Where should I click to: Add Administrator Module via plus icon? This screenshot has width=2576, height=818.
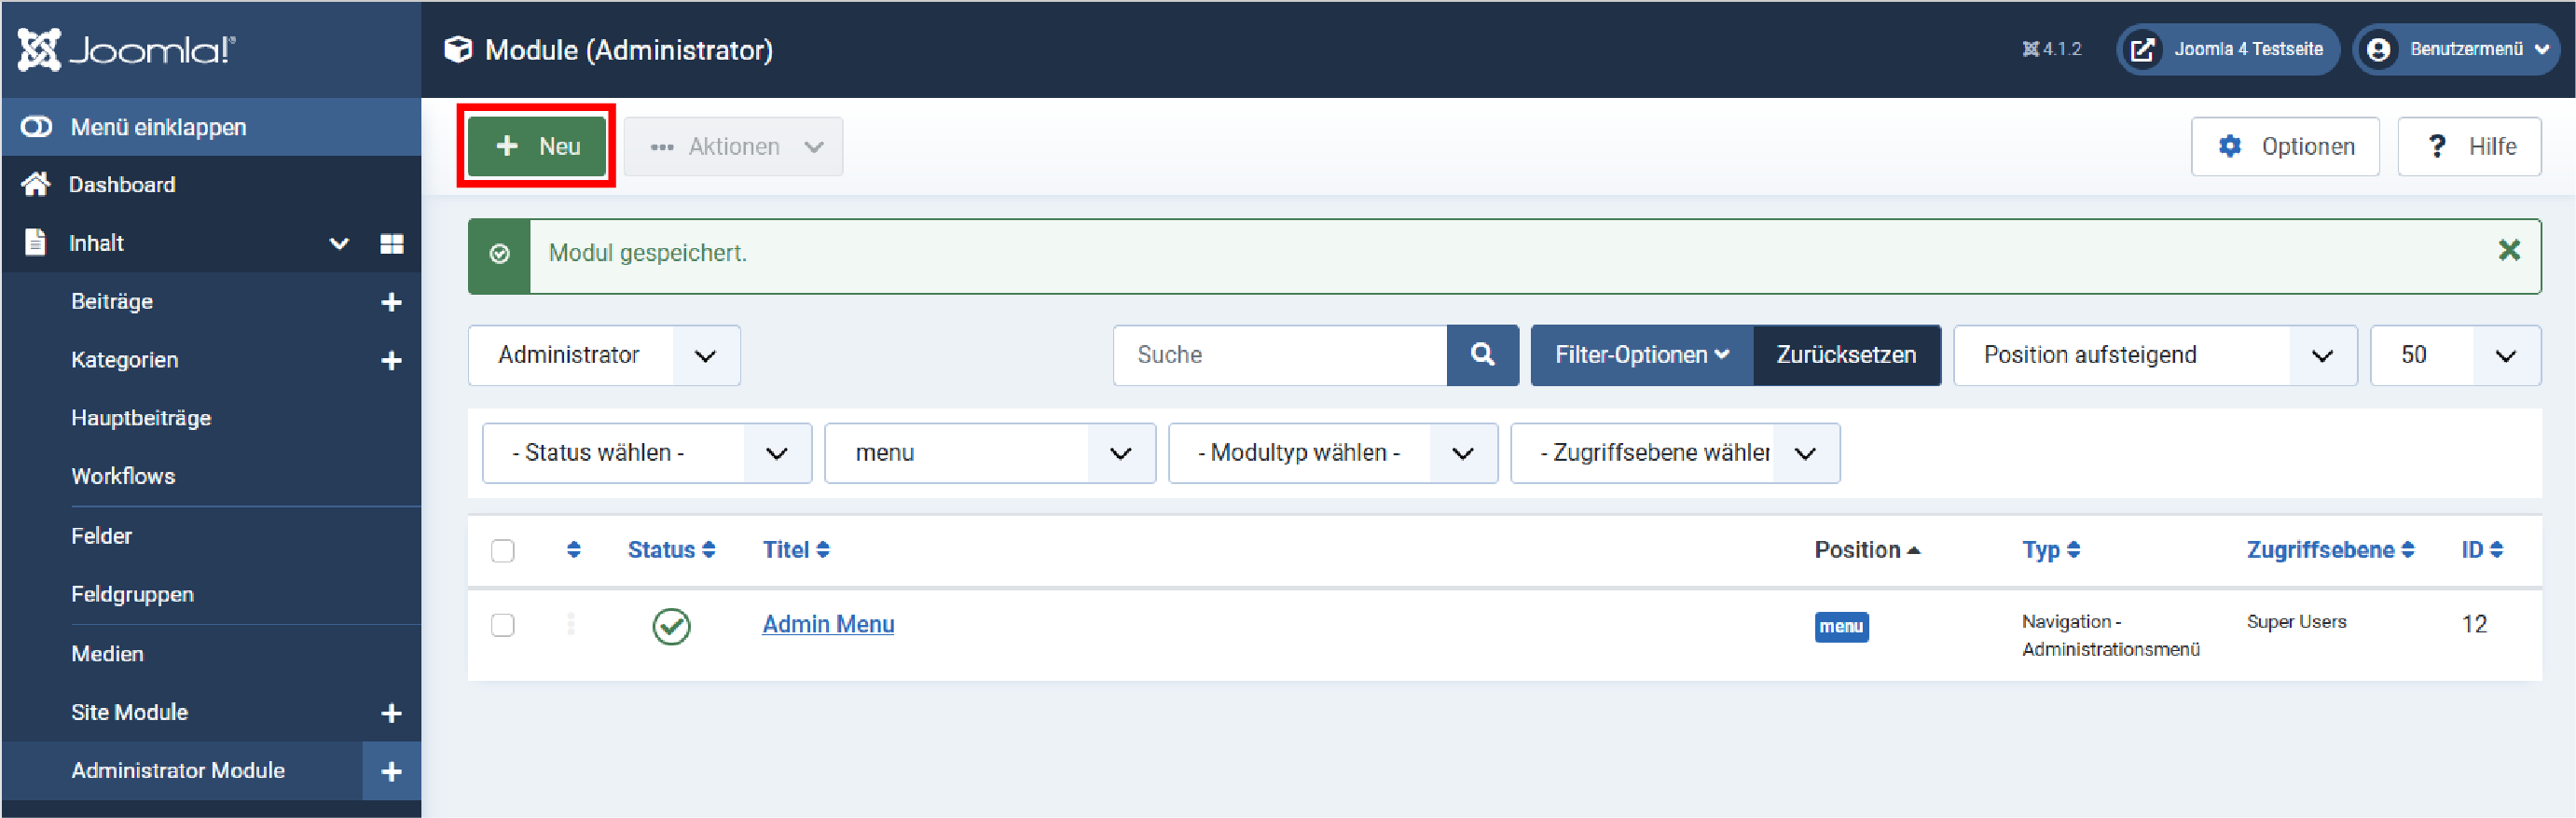[x=391, y=771]
